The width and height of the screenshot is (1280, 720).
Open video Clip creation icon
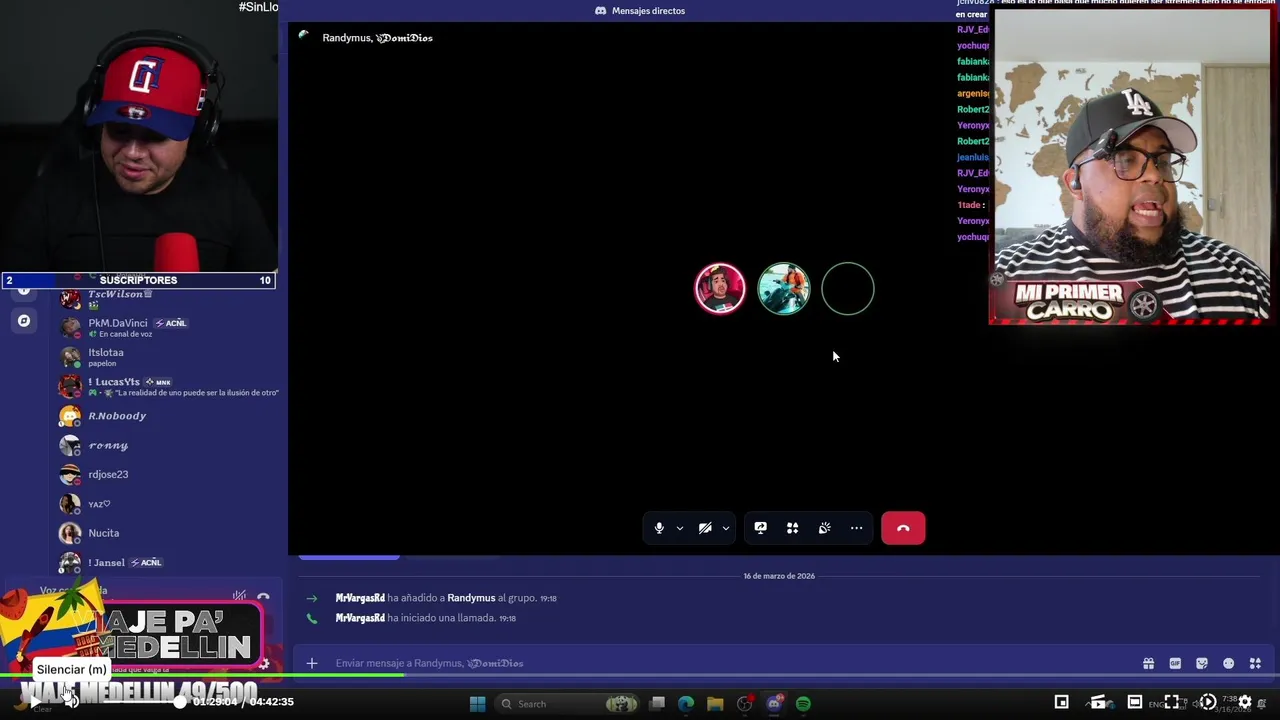(1098, 702)
